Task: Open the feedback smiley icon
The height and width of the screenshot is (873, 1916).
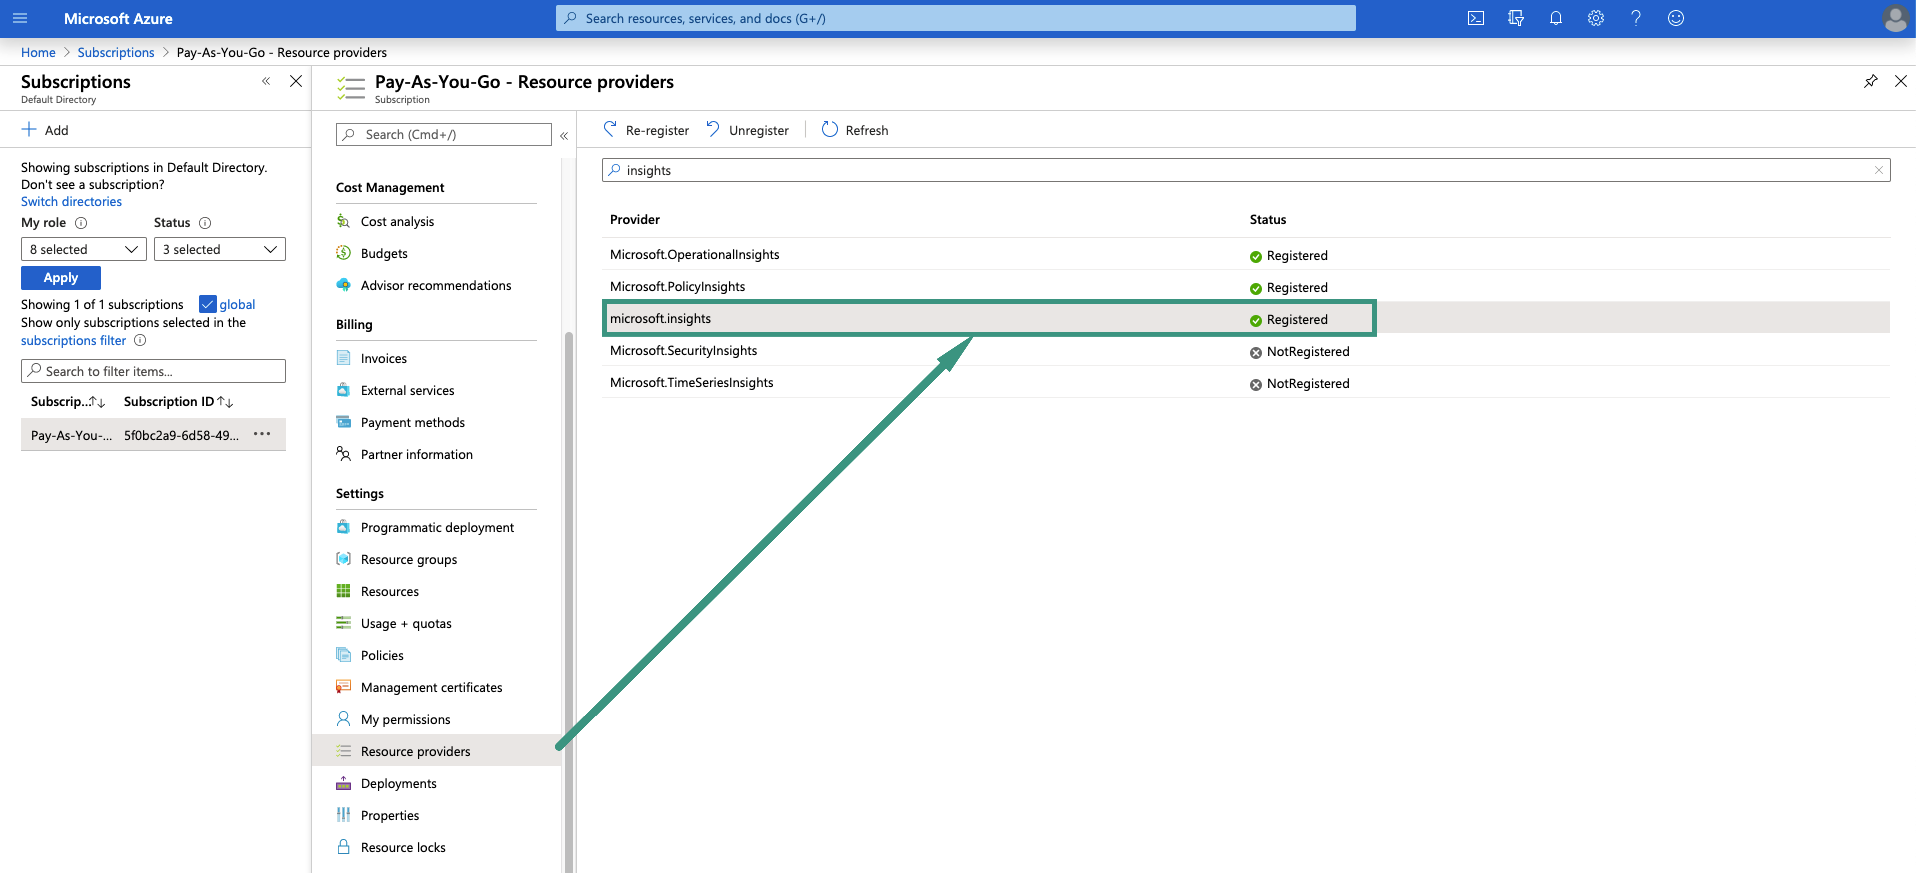Action: 1676,18
